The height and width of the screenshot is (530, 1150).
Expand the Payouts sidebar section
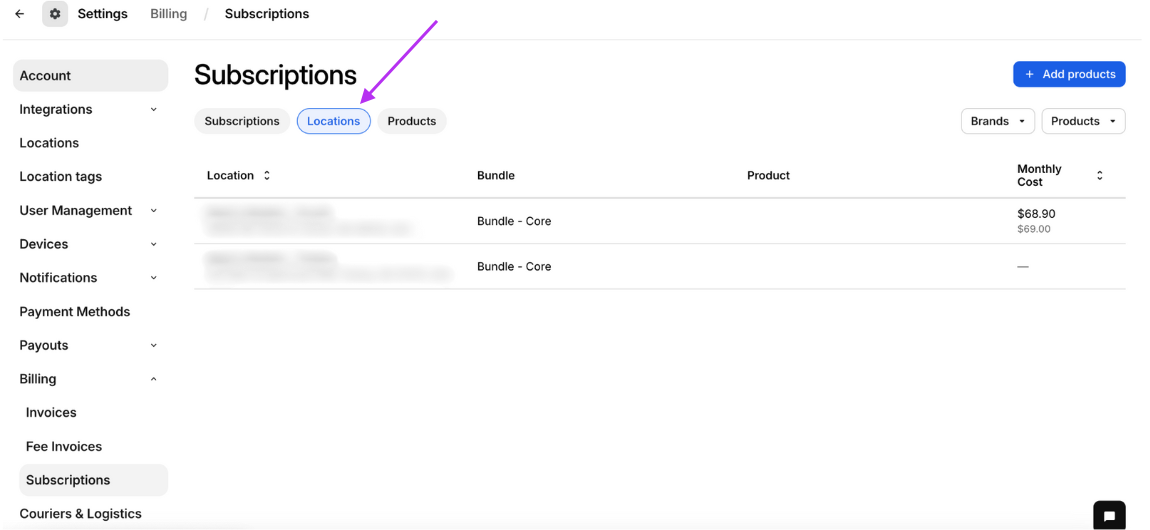point(153,345)
